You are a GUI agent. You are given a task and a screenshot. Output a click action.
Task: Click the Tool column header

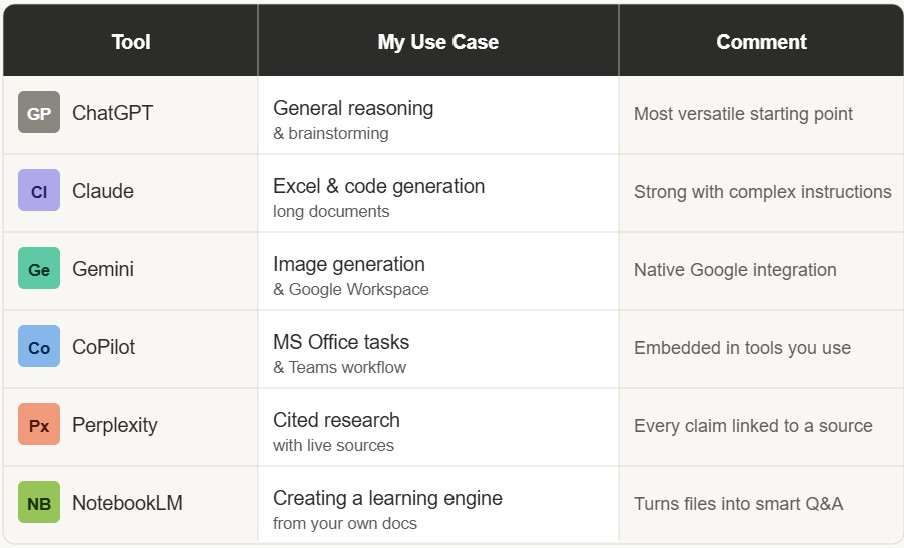tap(131, 42)
